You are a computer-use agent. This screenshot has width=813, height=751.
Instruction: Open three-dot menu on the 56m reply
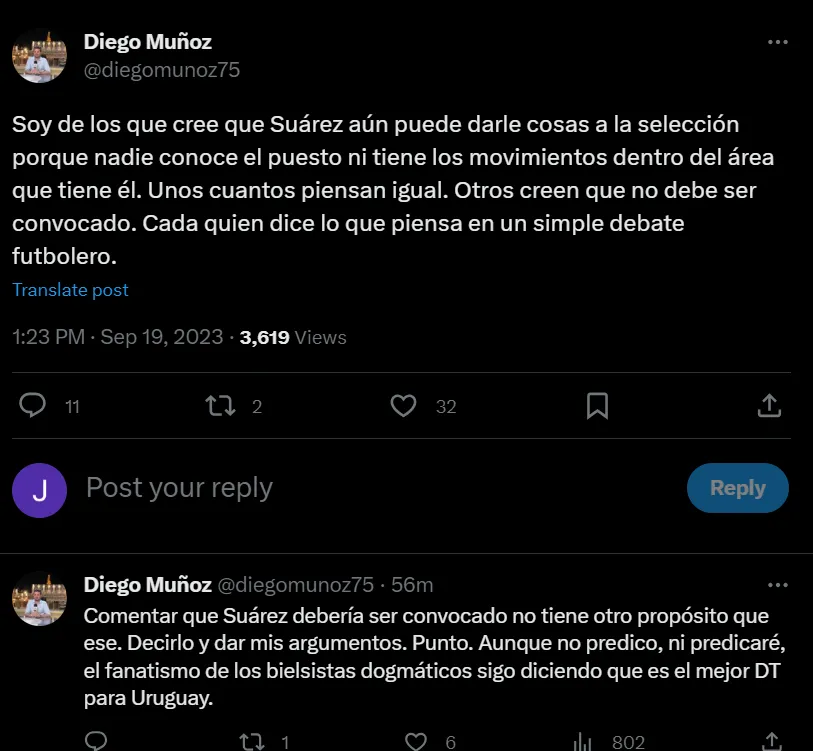tap(778, 585)
